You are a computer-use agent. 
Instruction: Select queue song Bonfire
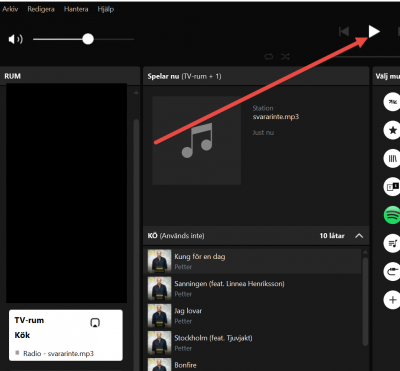tap(253, 364)
